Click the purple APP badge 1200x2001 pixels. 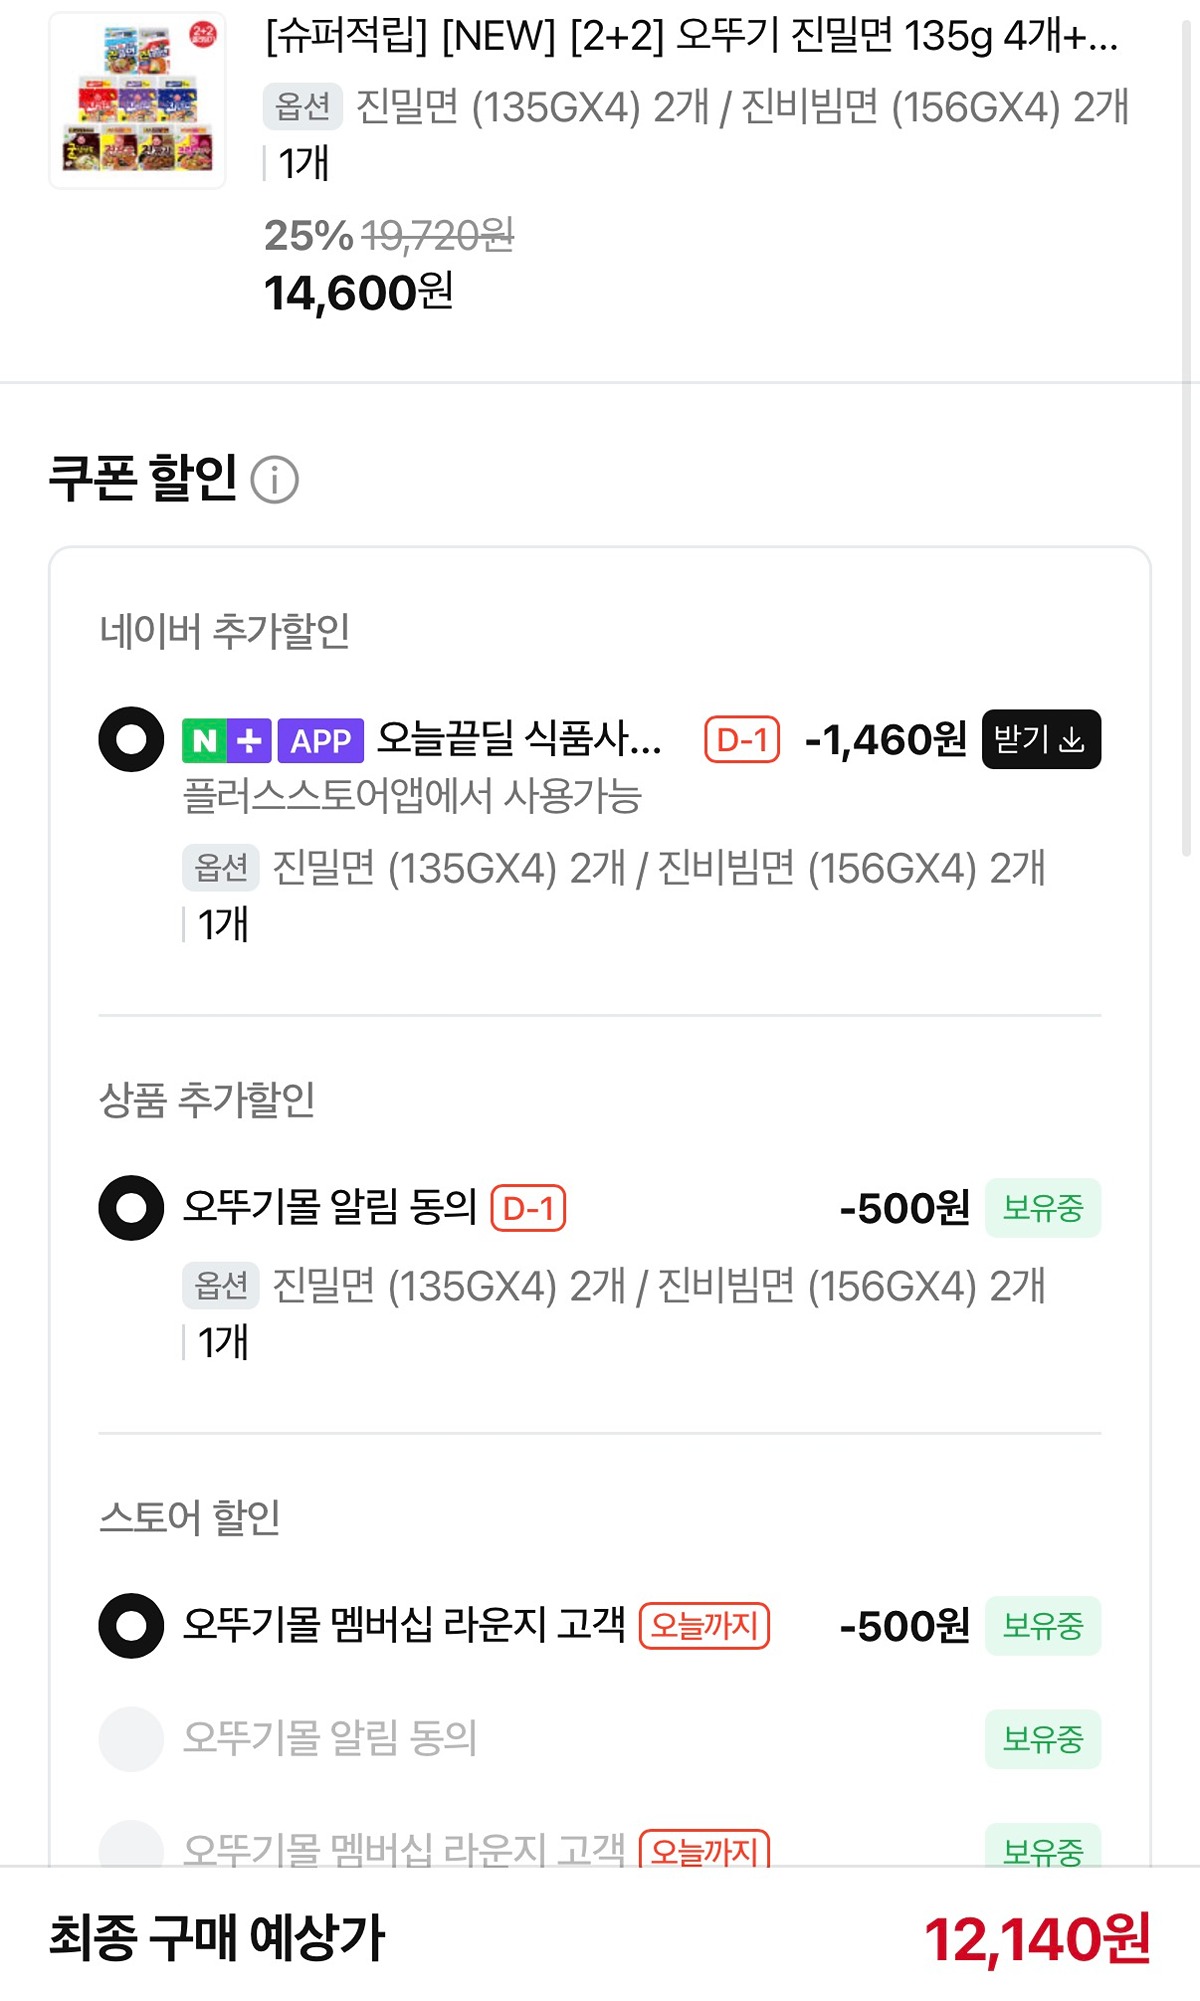tap(320, 741)
